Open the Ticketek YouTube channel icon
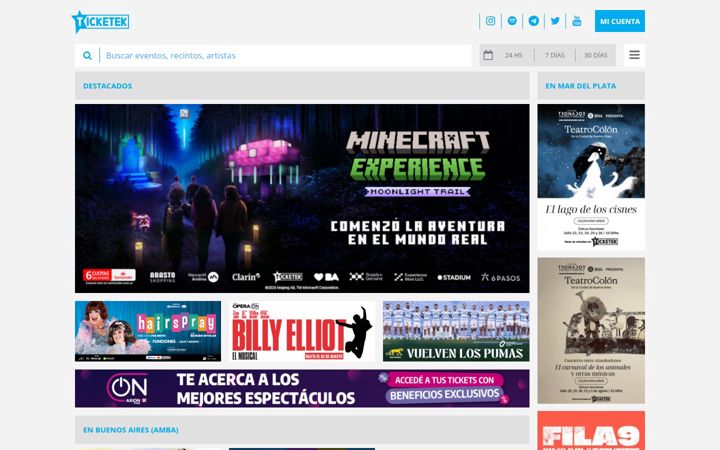 point(577,21)
